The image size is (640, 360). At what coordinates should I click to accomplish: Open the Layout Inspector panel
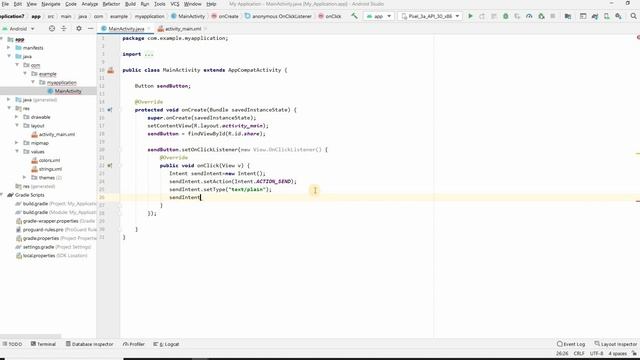616,344
